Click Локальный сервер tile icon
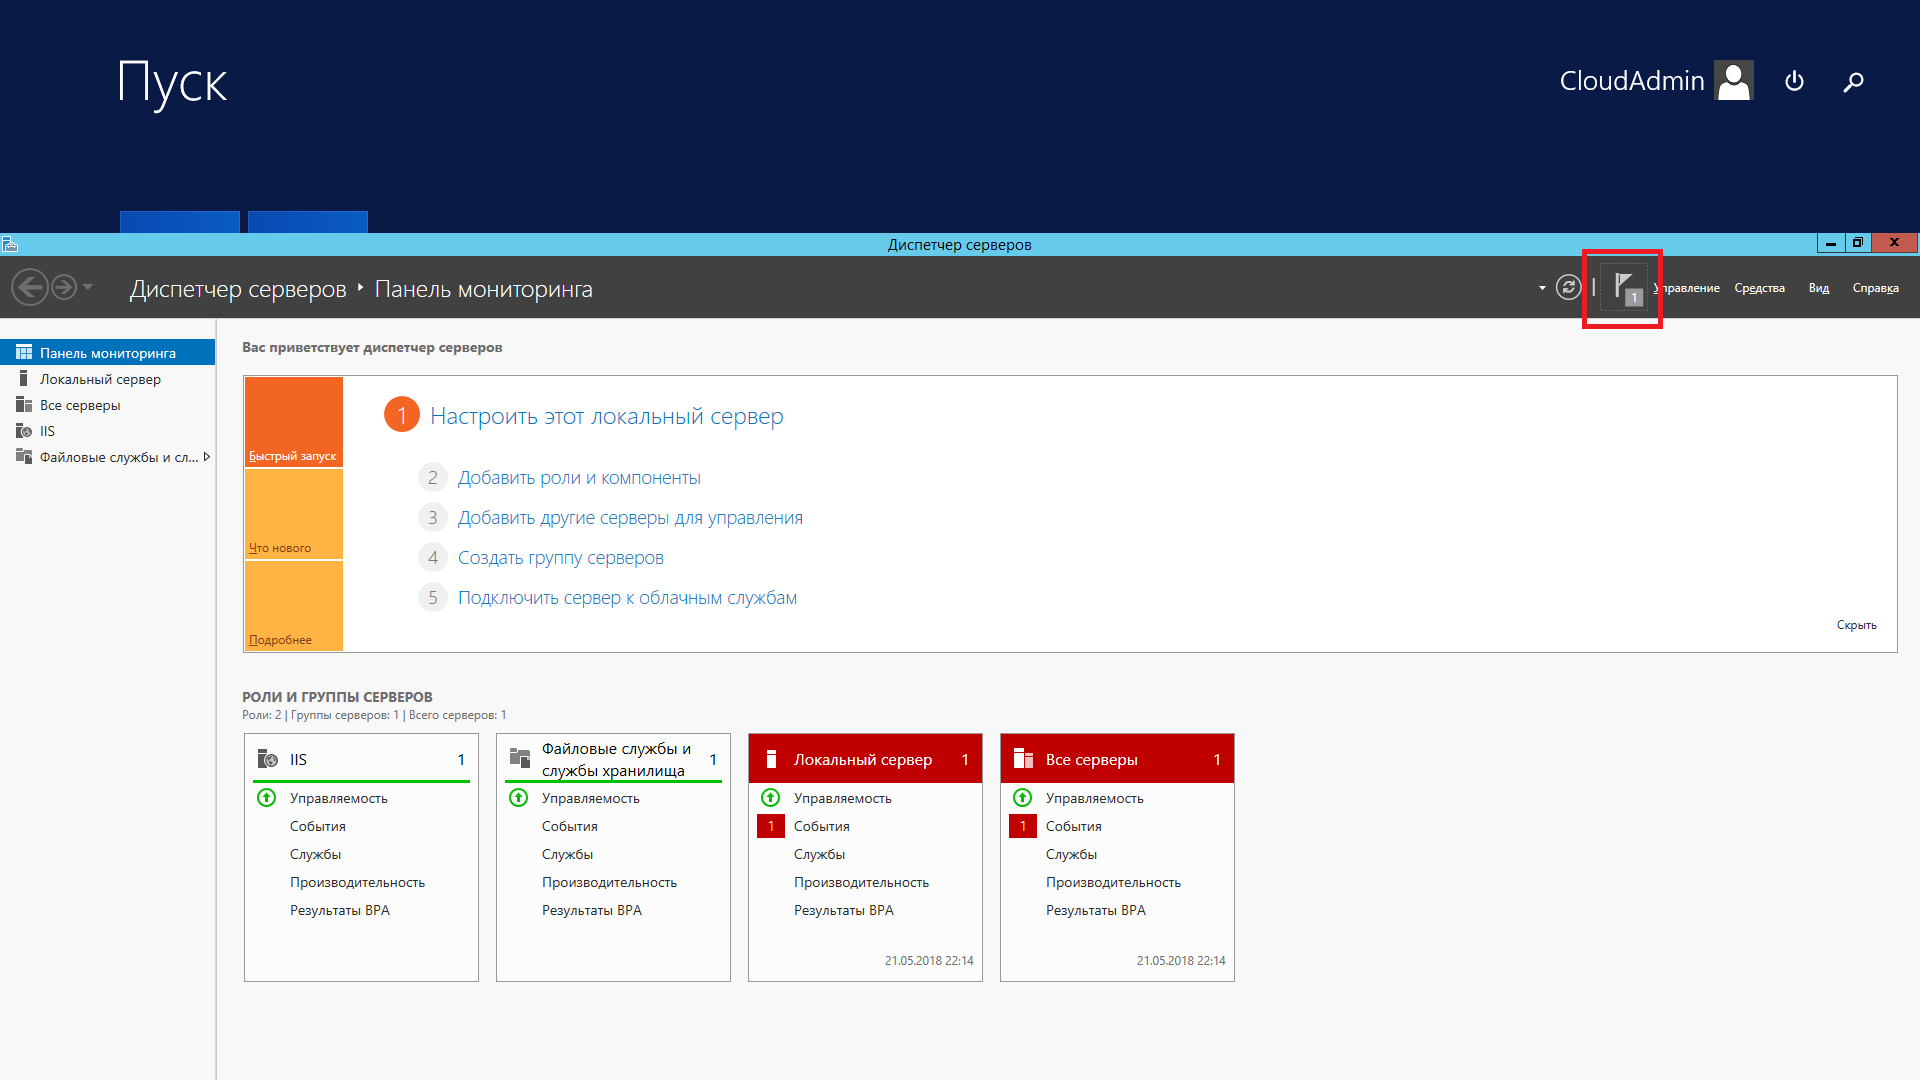Image resolution: width=1920 pixels, height=1080 pixels. 771,759
